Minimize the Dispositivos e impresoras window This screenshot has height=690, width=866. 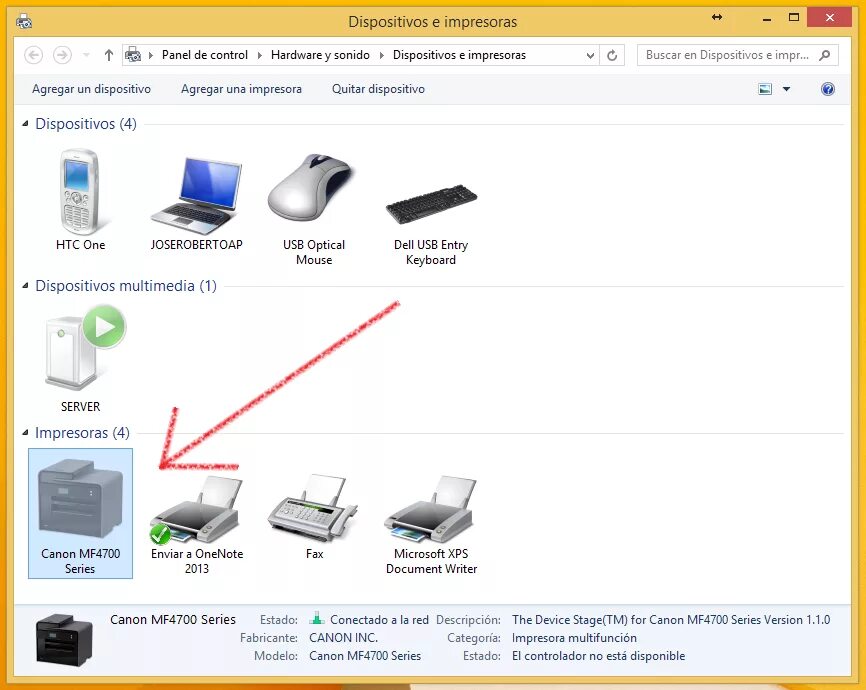click(767, 18)
